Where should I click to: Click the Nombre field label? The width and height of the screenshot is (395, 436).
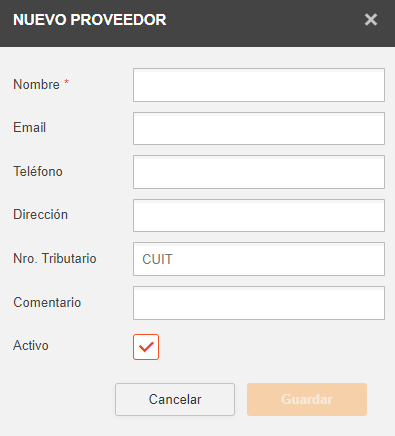[x=36, y=84]
